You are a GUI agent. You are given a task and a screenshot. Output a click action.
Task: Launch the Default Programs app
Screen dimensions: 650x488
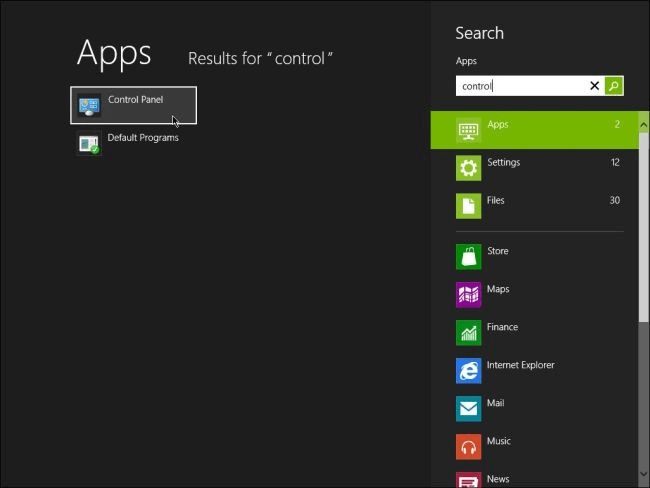click(x=131, y=143)
